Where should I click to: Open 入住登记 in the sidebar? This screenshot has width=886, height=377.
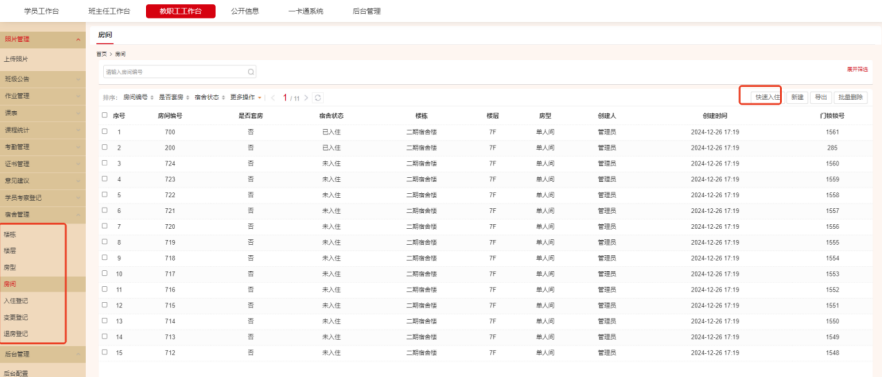click(16, 301)
